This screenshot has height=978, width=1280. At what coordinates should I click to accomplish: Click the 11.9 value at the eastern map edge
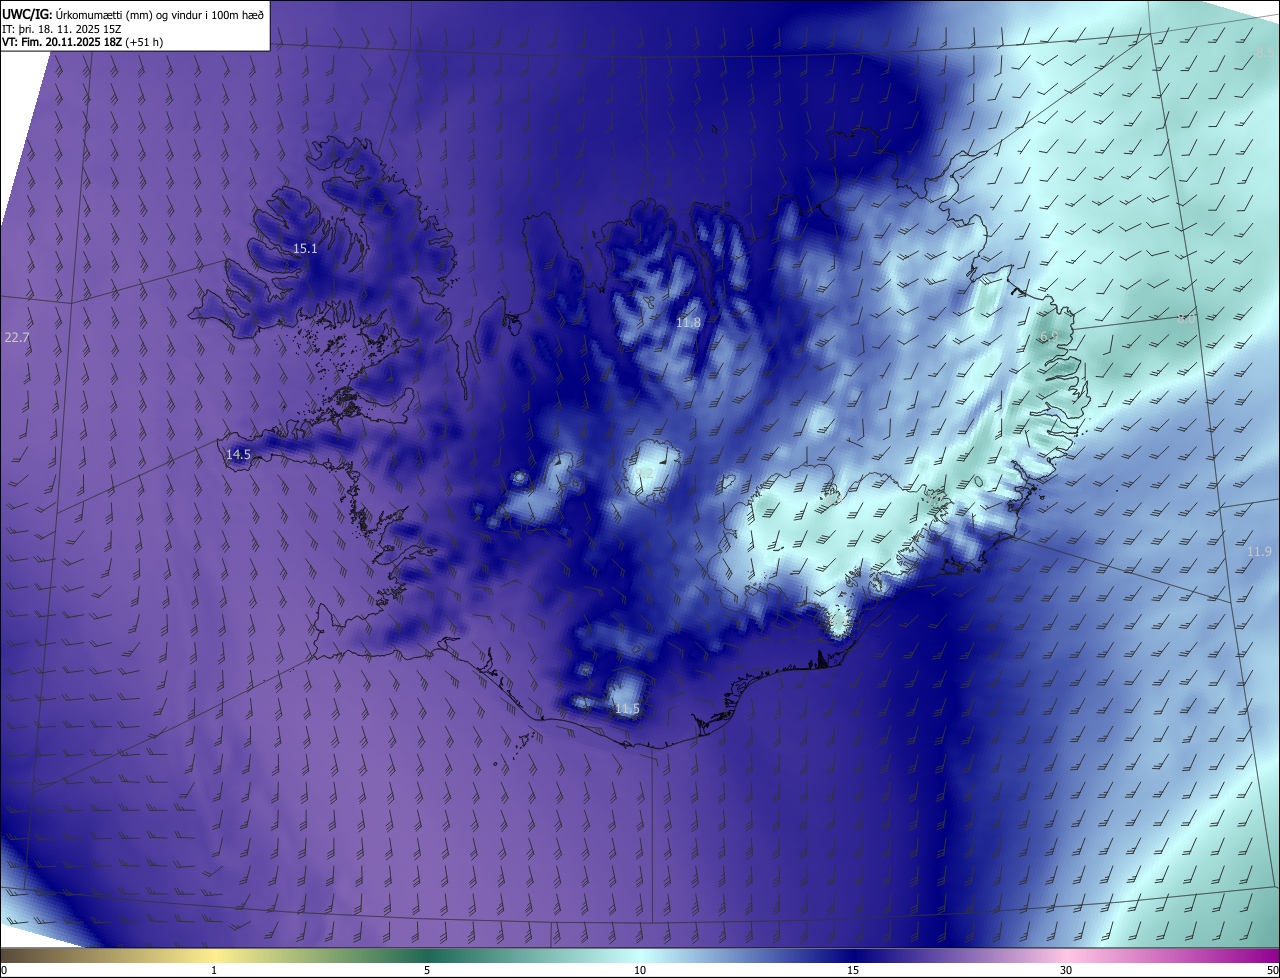[1259, 552]
